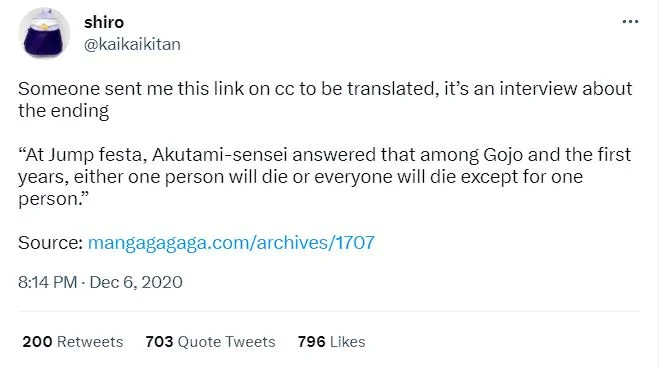
Task: Click the Dec 6, 2020 date
Action: pos(136,282)
